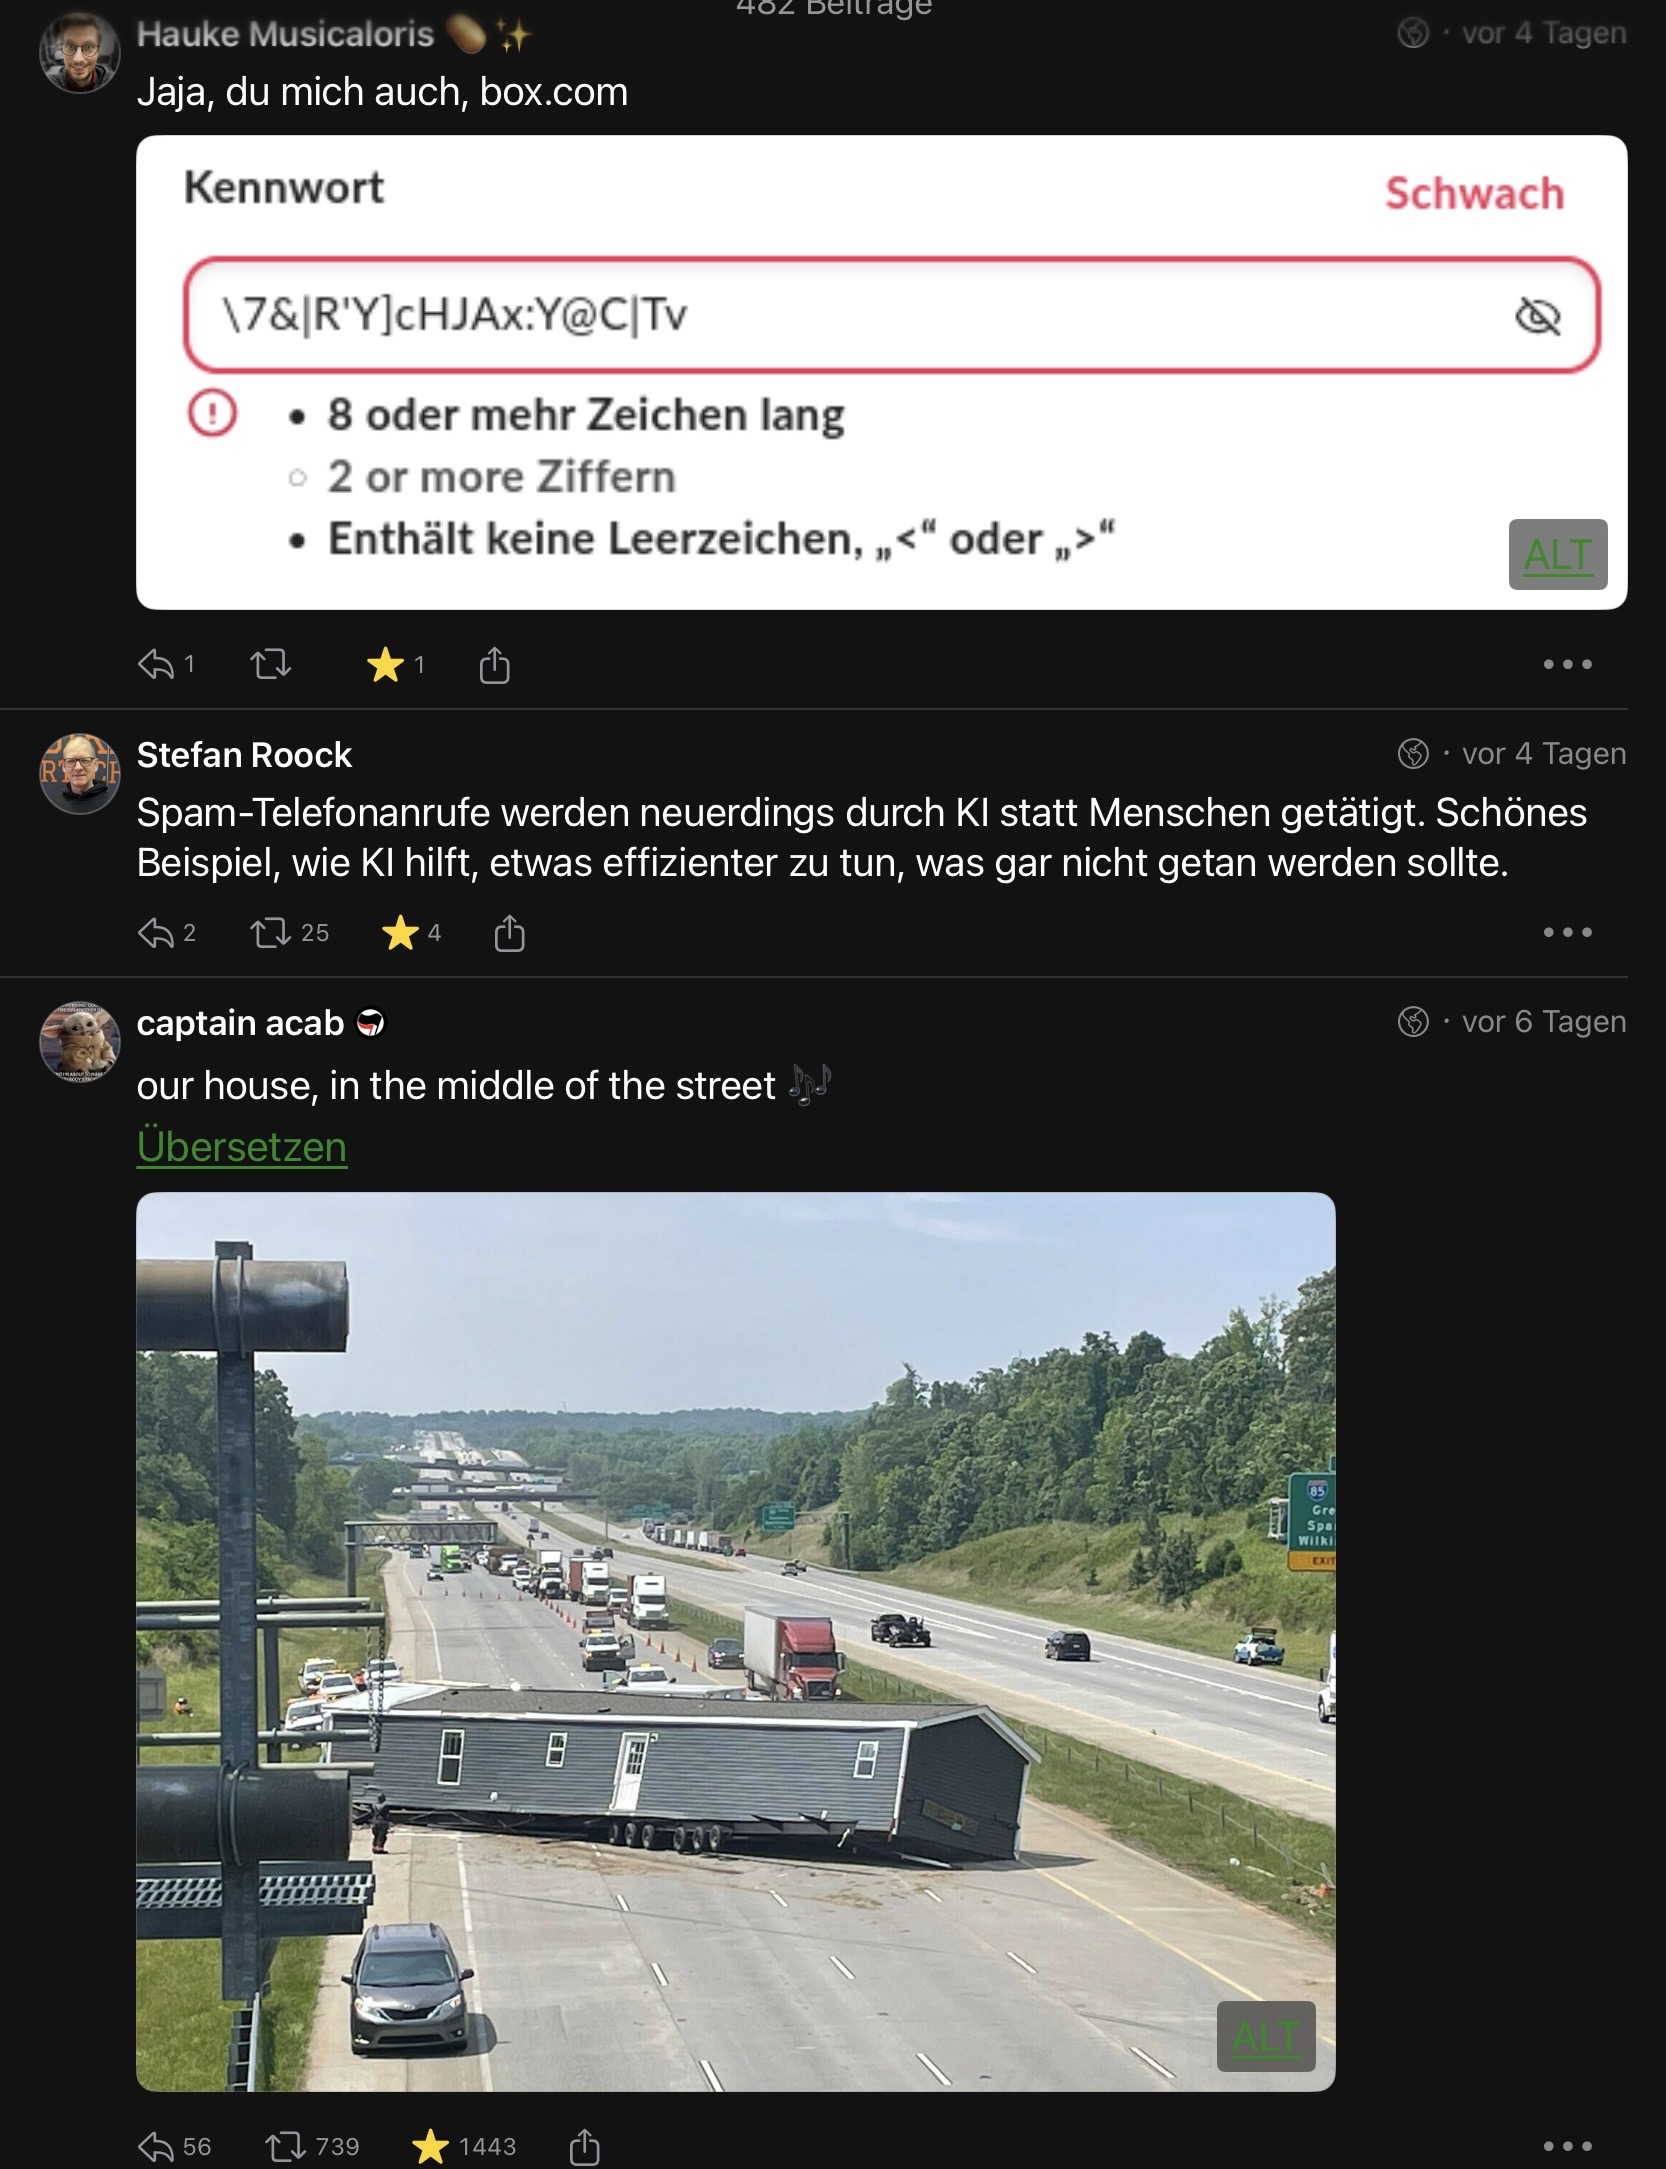Screen dimensions: 1666x2169
Task: Reply to Stefan Roock's spam call post
Action: pos(157,933)
